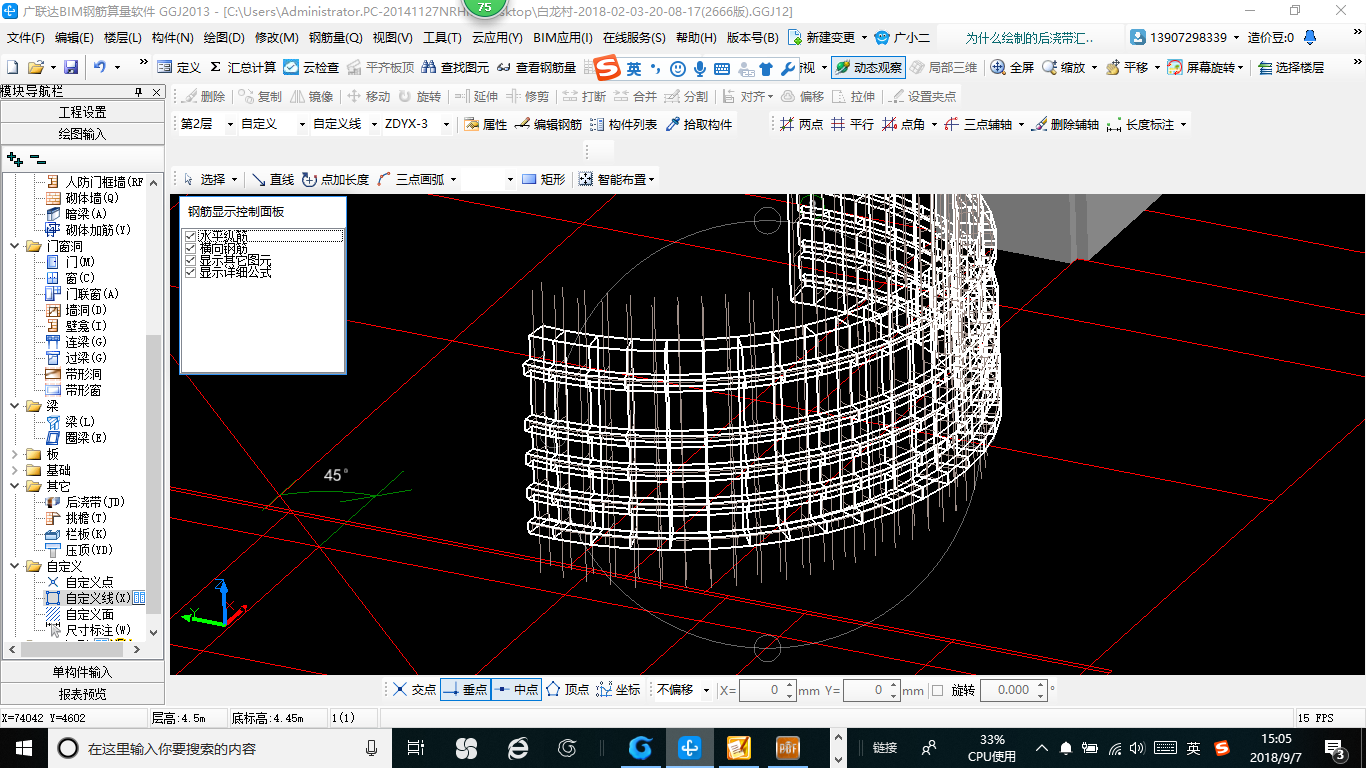
Task: Select 后浇带(JD) in the tree
Action: (95, 502)
